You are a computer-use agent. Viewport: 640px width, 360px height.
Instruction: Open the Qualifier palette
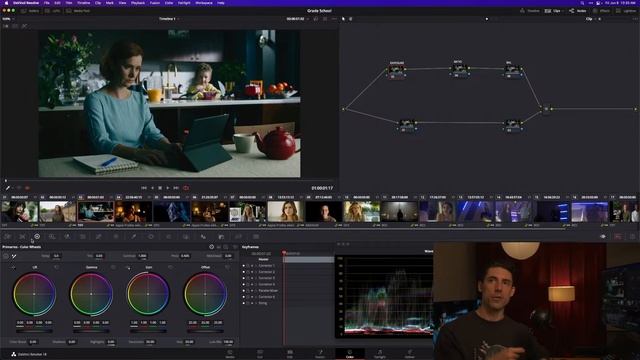click(133, 237)
